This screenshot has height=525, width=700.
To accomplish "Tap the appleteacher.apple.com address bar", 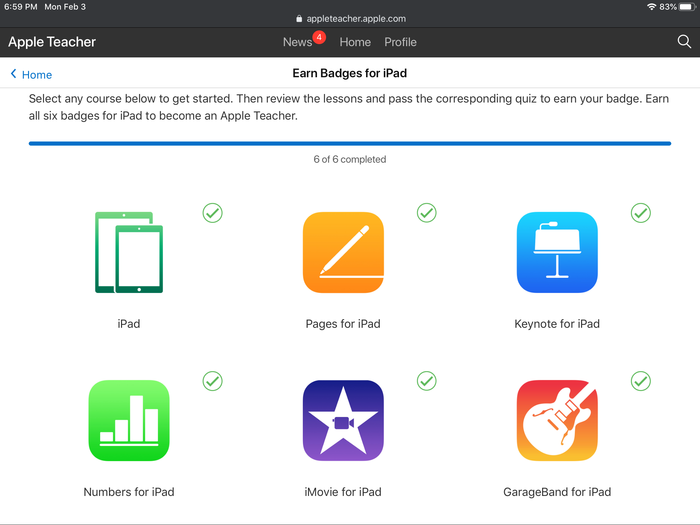I will pyautogui.click(x=351, y=18).
